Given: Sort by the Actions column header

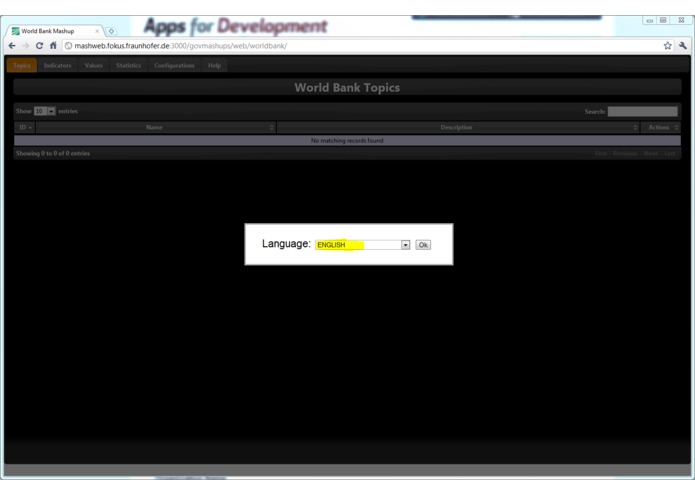Looking at the screenshot, I should (x=661, y=127).
